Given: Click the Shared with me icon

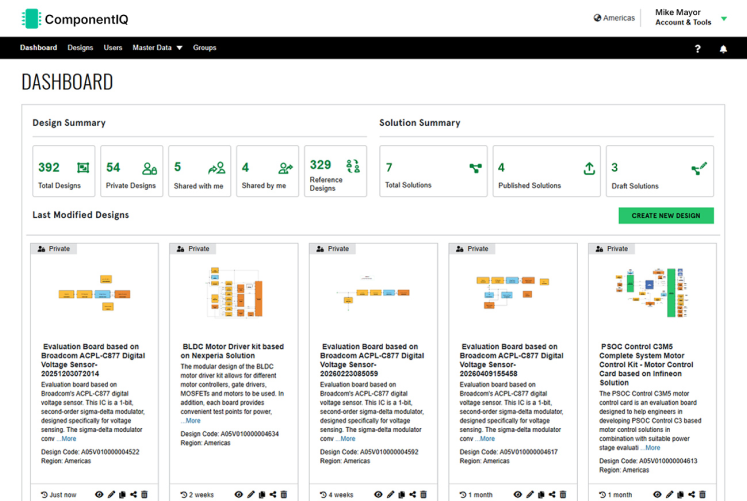Looking at the screenshot, I should point(217,168).
